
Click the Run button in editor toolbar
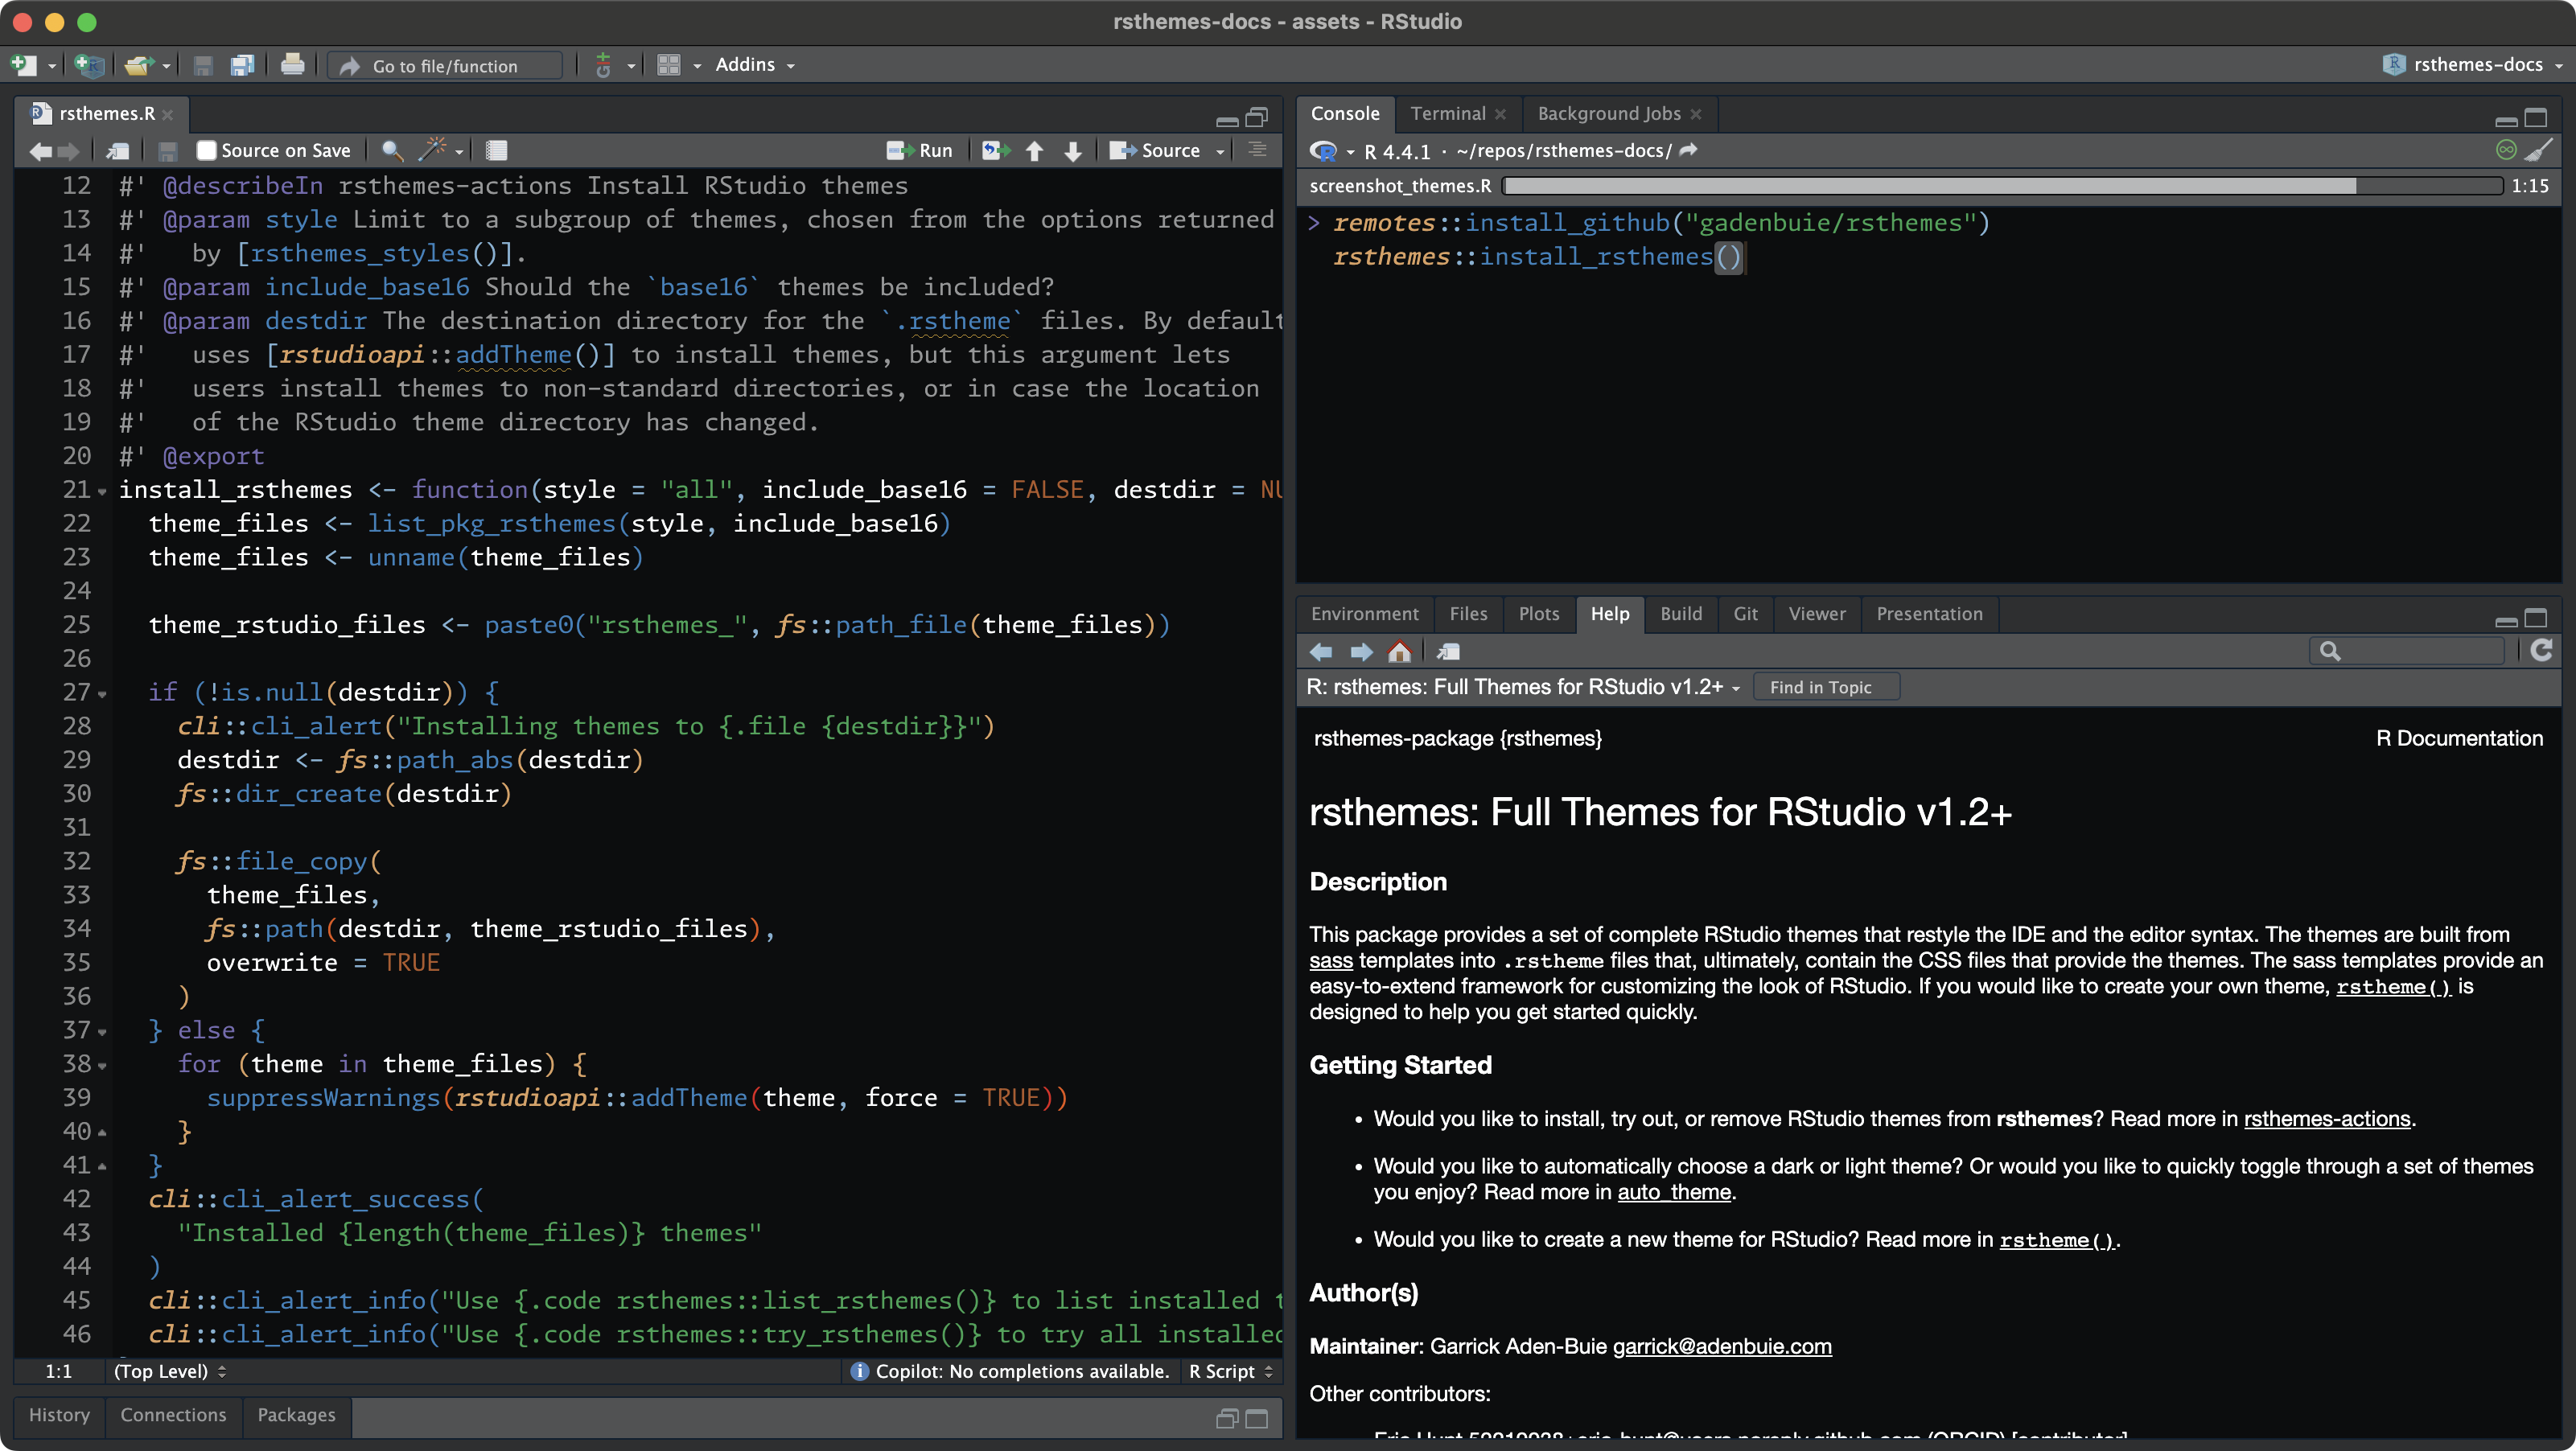[920, 150]
